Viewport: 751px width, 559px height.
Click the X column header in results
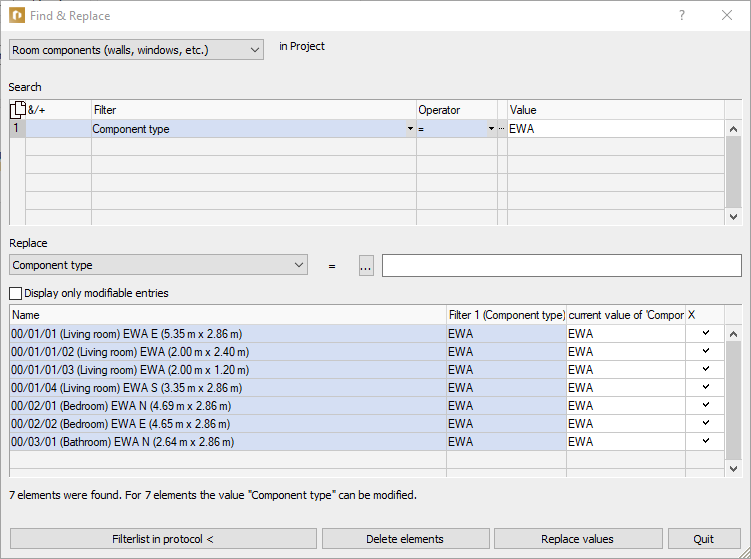tap(705, 315)
